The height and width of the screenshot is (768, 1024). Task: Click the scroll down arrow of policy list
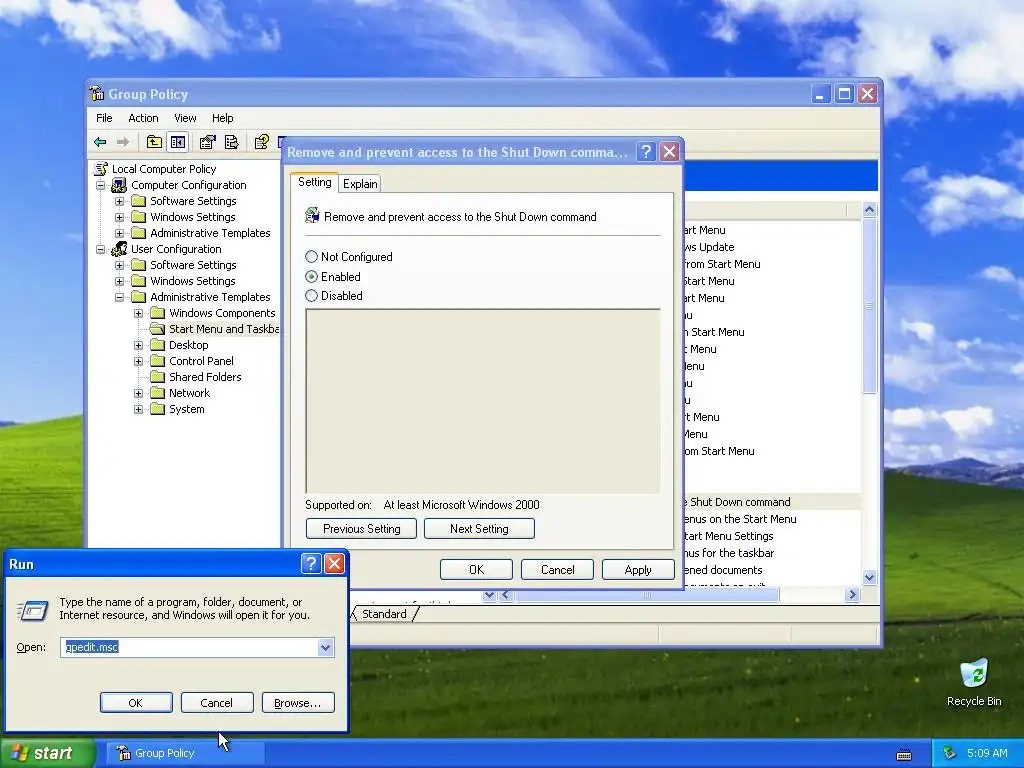point(869,577)
